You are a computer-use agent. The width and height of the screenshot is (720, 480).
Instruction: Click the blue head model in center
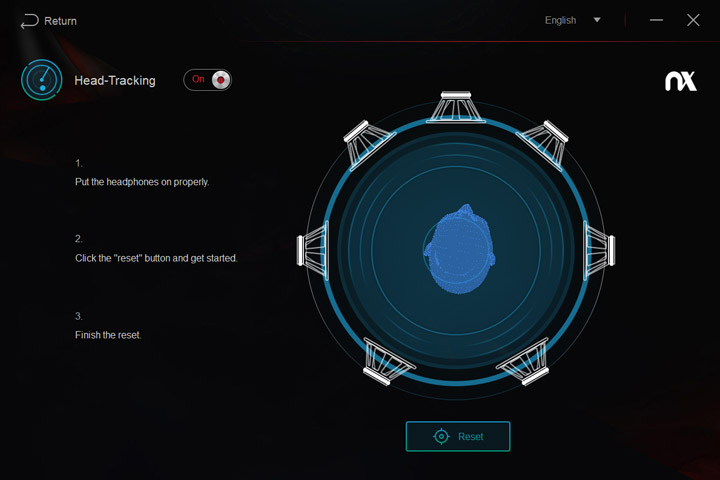point(460,249)
